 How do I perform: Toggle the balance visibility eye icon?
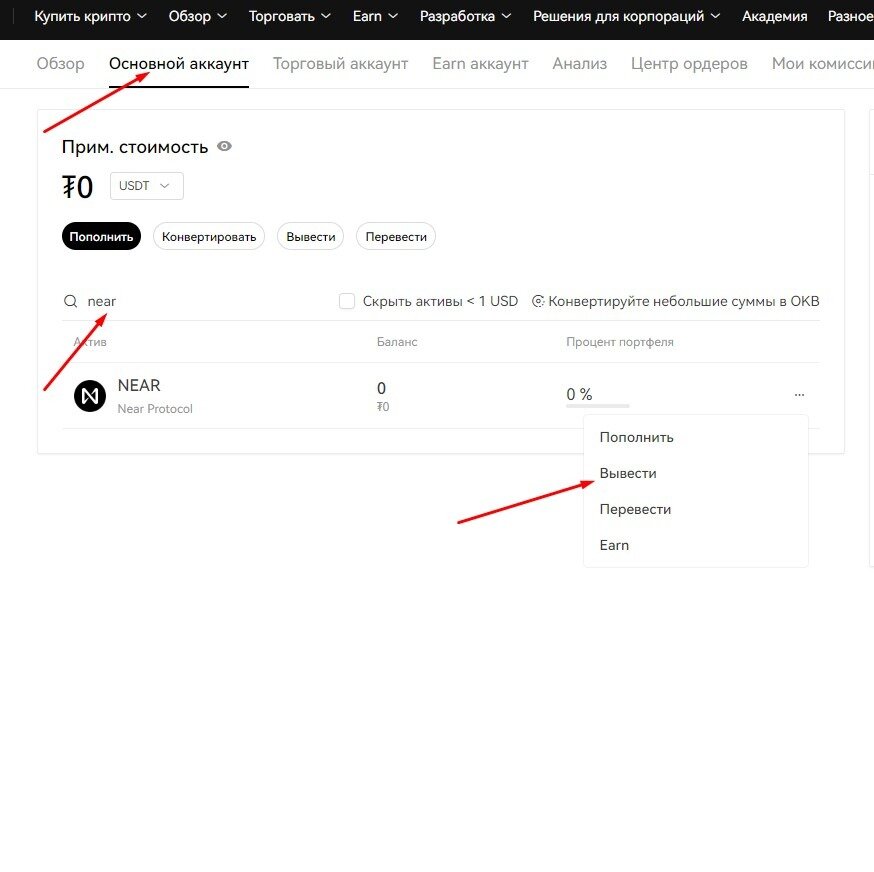point(223,146)
